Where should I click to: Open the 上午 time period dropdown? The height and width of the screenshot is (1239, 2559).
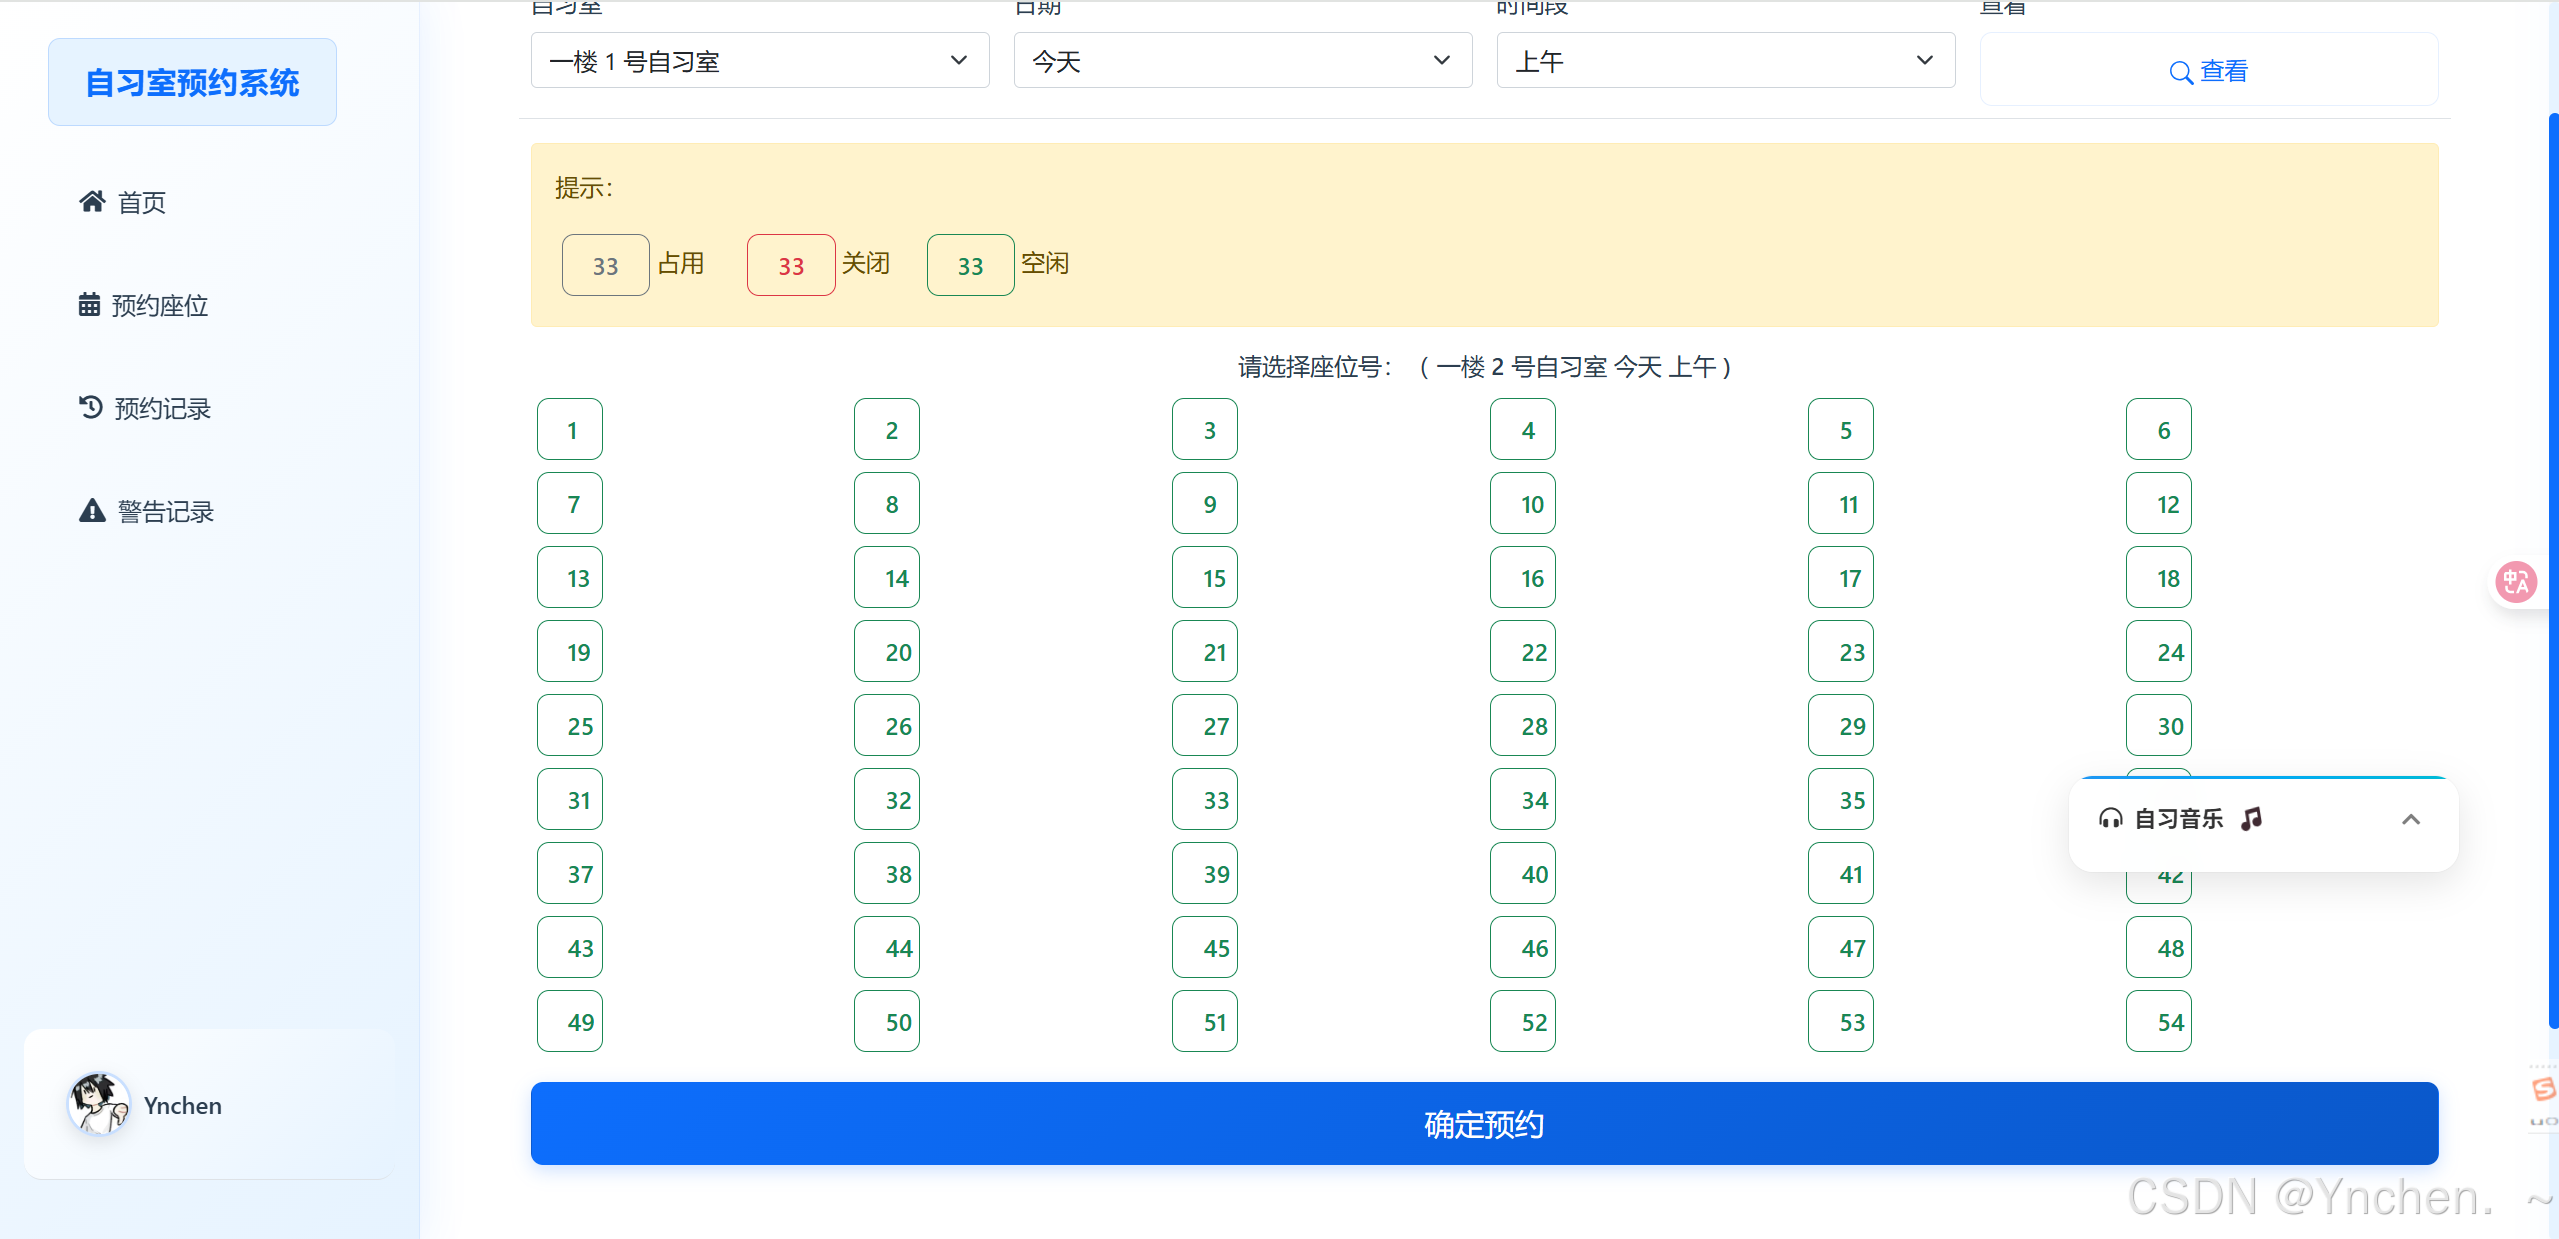[x=1725, y=61]
